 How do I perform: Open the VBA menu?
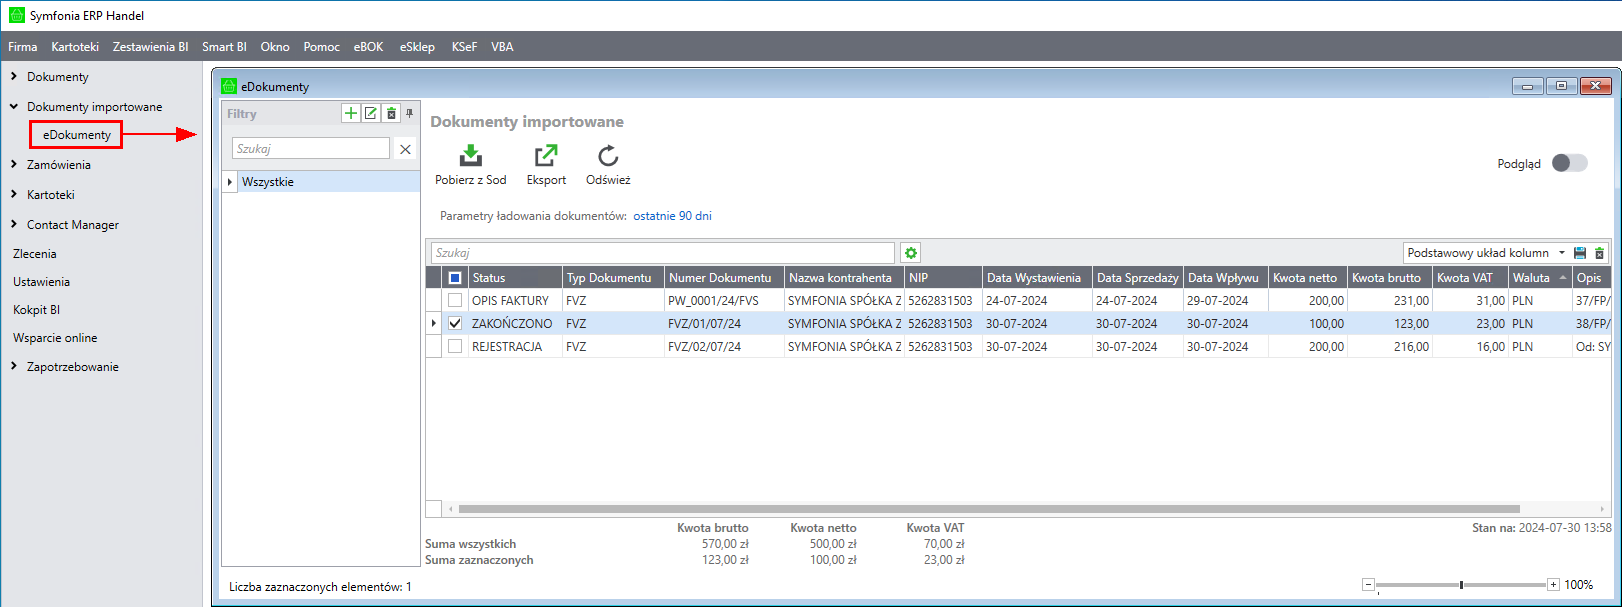point(502,46)
